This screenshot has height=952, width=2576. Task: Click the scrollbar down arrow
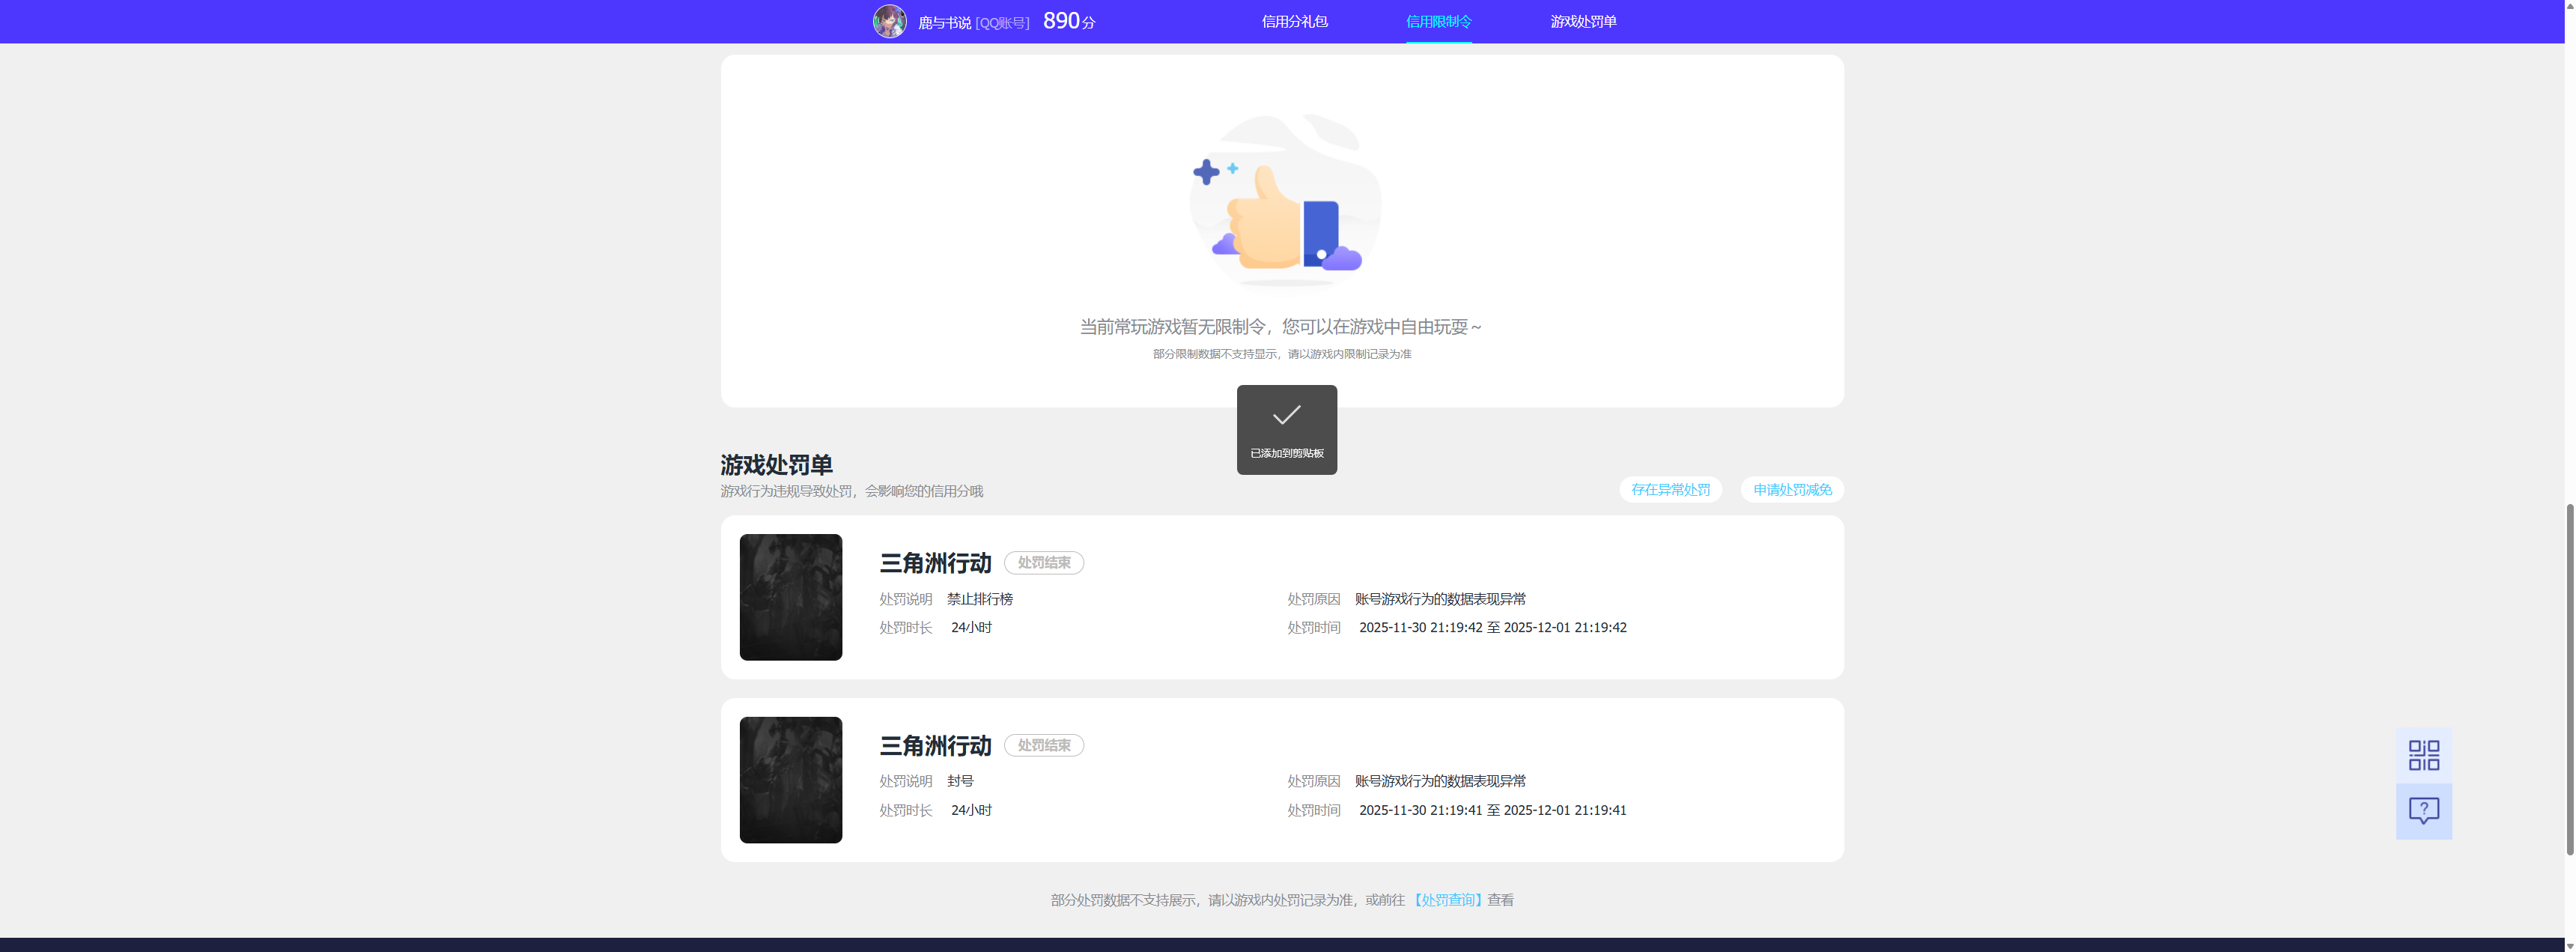2569,945
